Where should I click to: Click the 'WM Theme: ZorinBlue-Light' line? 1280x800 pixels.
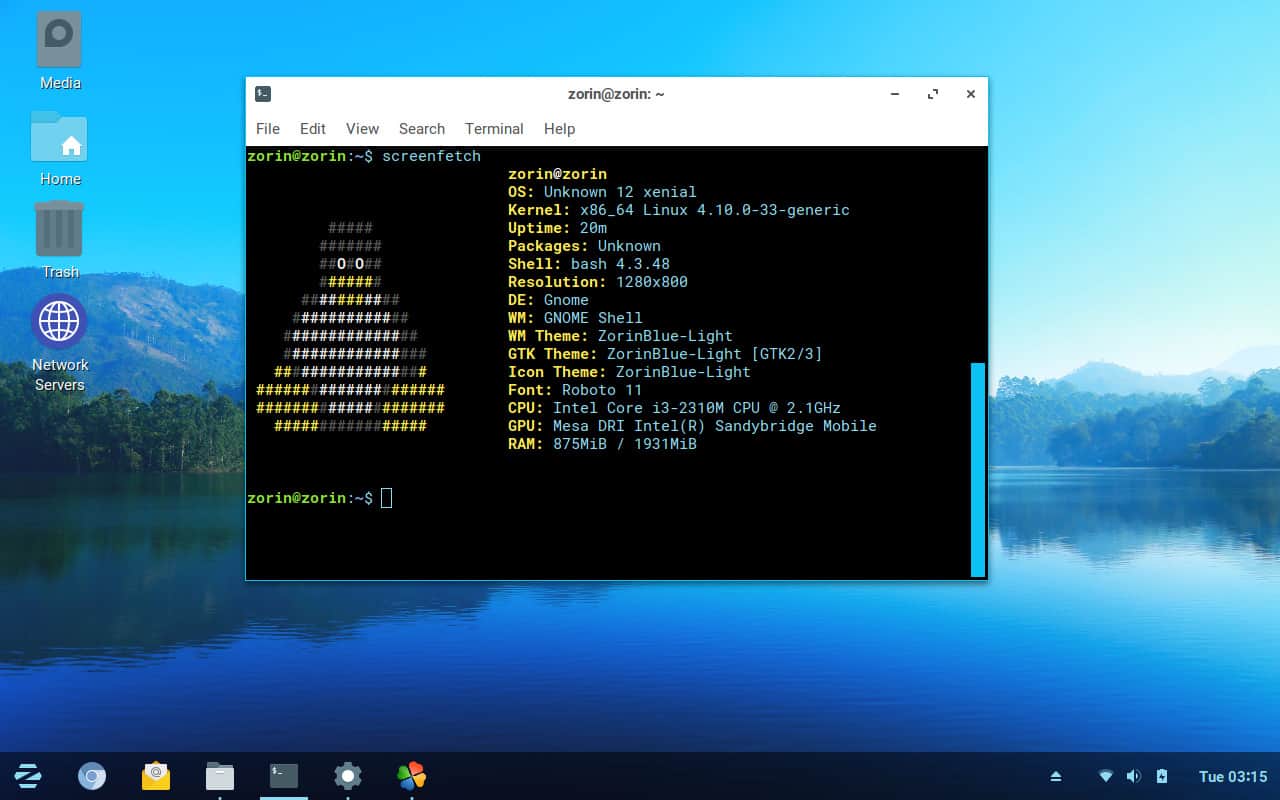(620, 336)
